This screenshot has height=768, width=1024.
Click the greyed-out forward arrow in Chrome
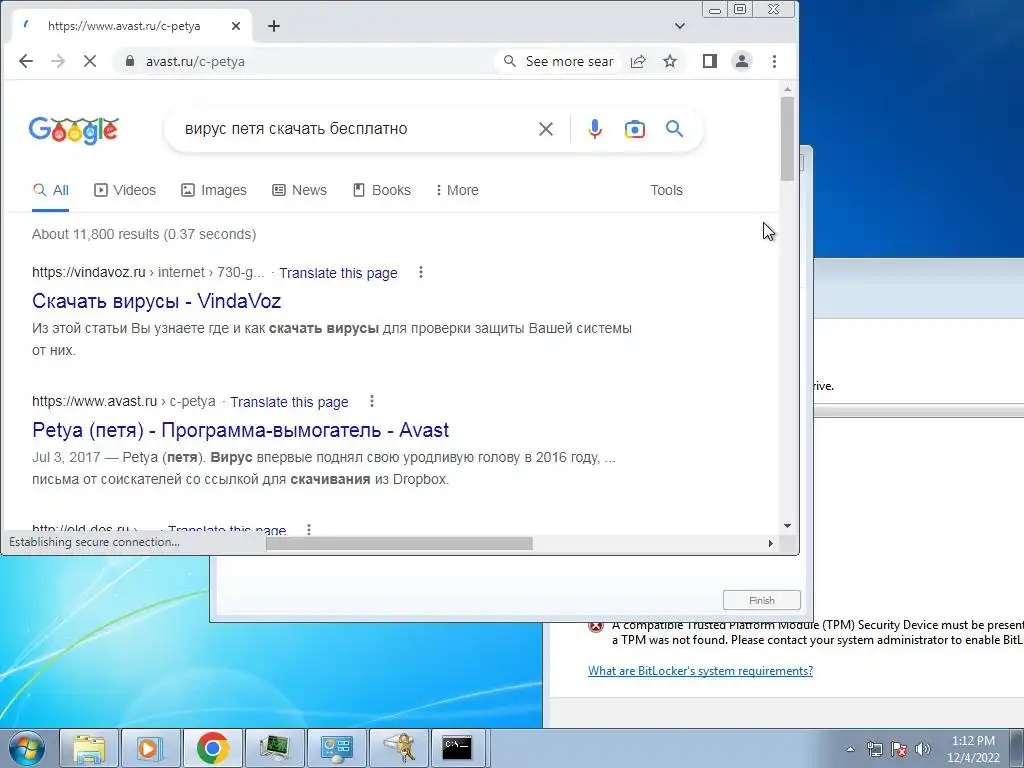58,61
